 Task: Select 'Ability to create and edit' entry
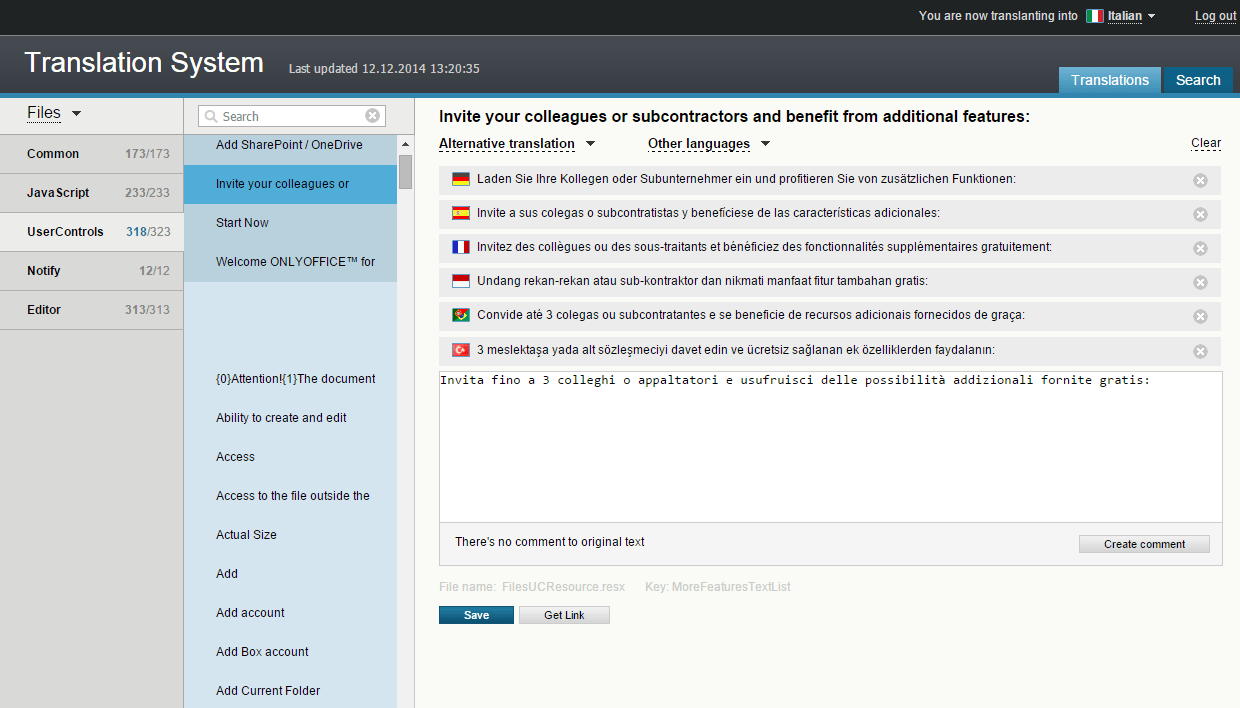click(290, 418)
